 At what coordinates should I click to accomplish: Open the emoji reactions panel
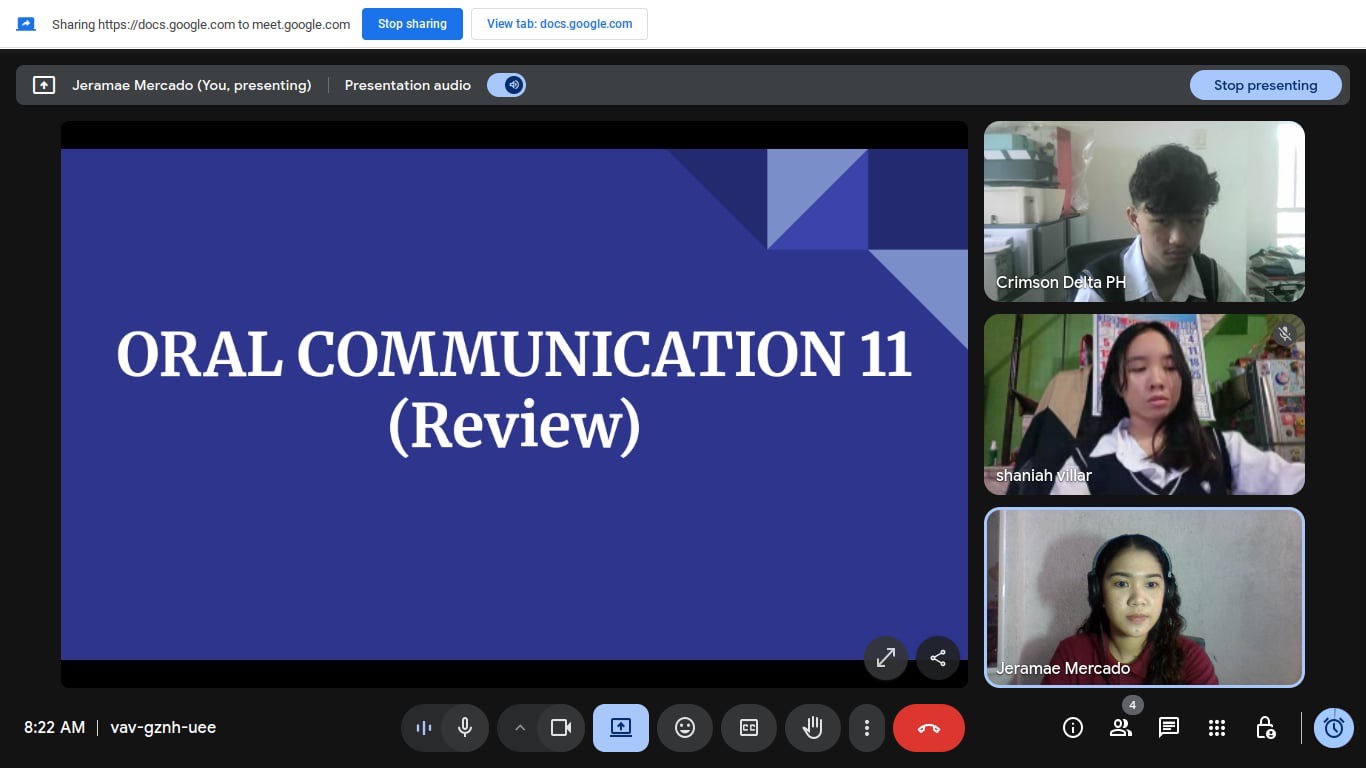(685, 728)
